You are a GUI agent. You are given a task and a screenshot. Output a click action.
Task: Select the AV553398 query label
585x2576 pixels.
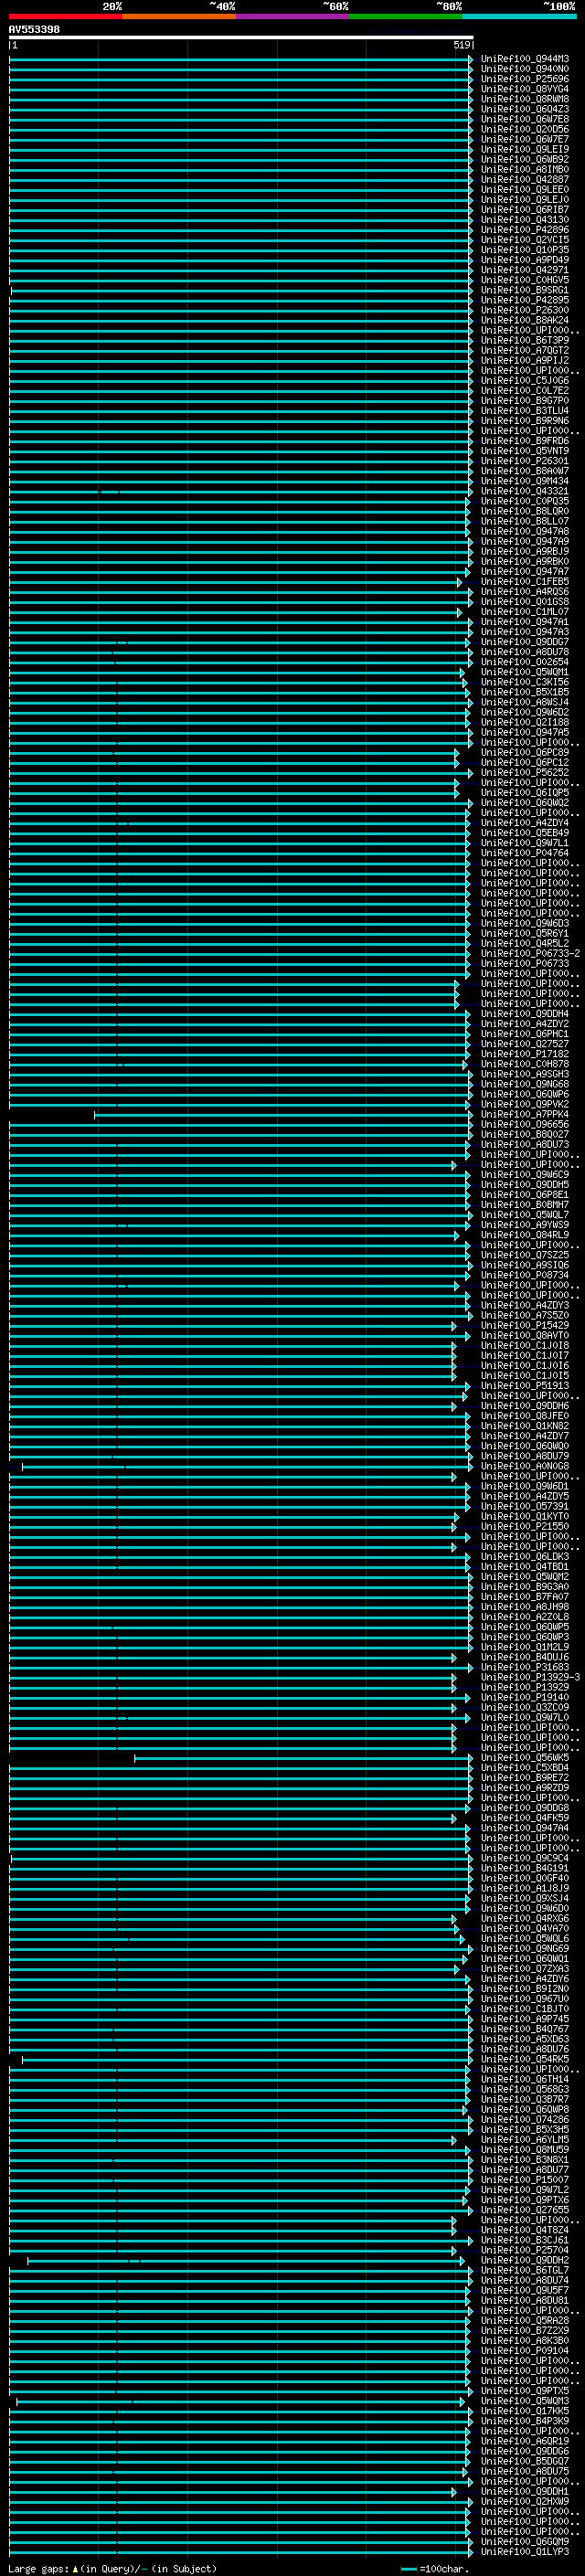pyautogui.click(x=34, y=30)
